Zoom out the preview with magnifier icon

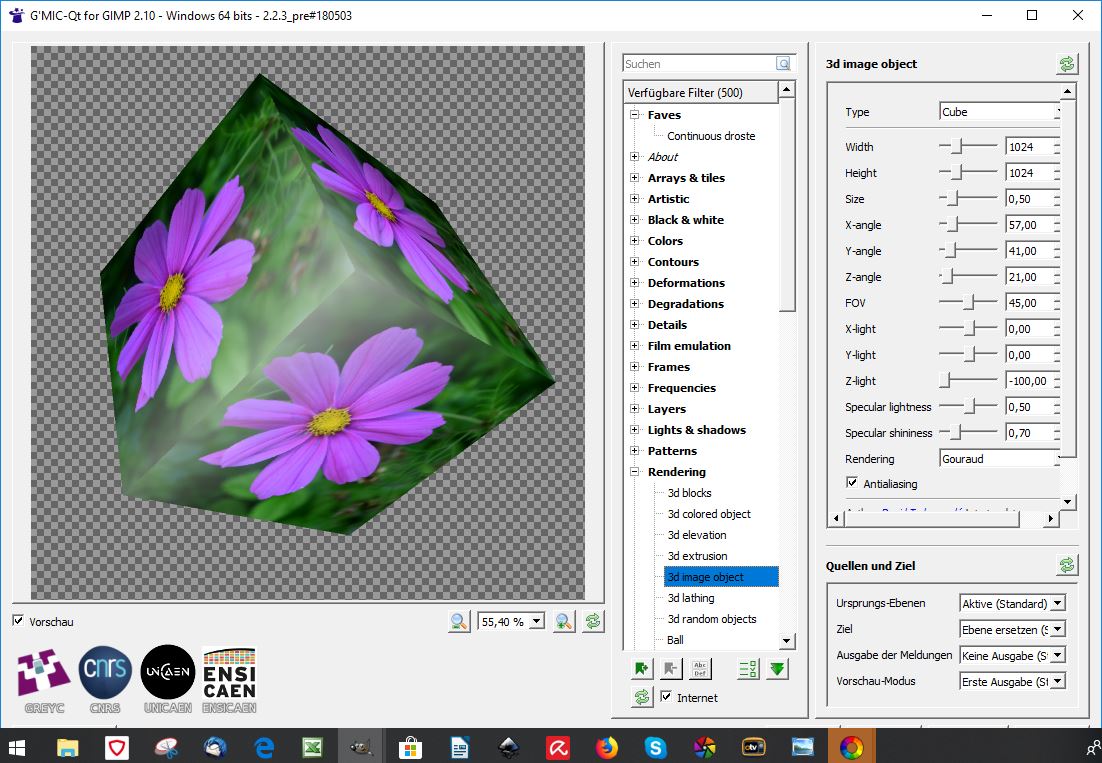coord(459,621)
